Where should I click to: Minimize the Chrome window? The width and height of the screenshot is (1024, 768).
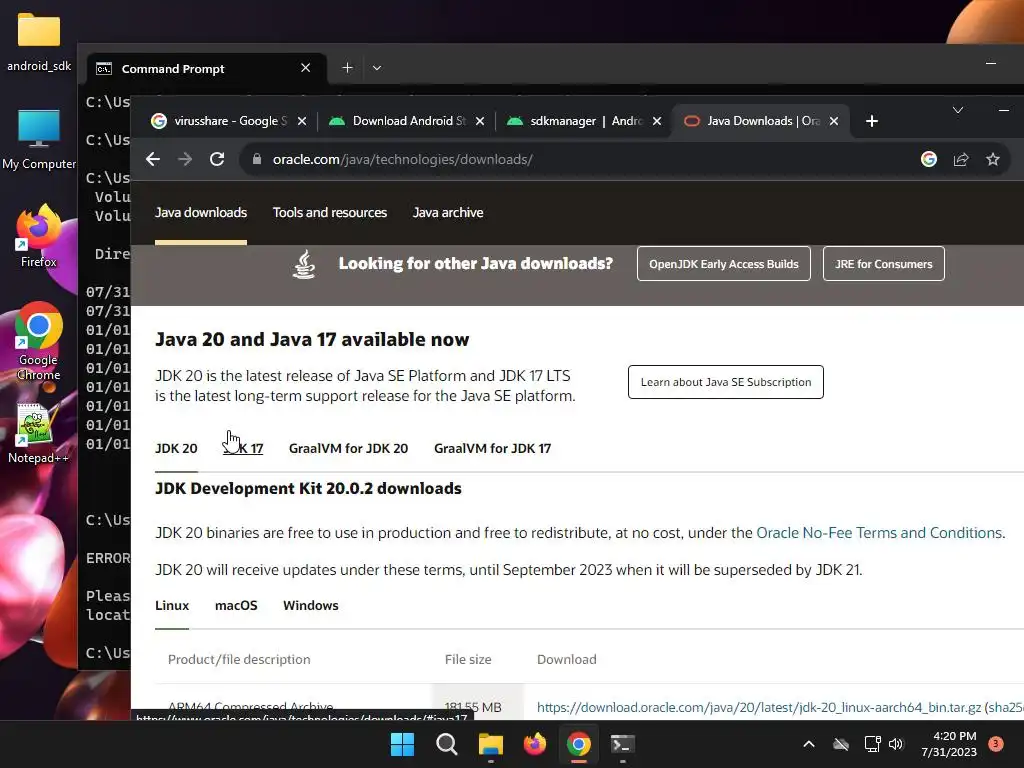(1004, 110)
